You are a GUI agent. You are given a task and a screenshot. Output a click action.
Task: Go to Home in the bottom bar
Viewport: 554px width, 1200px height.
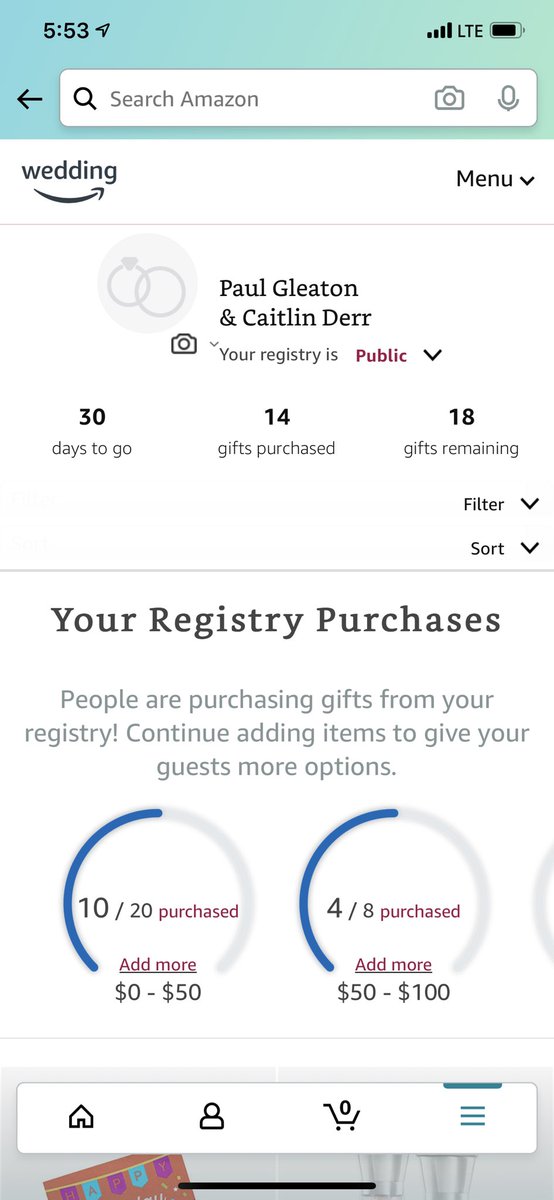81,1116
